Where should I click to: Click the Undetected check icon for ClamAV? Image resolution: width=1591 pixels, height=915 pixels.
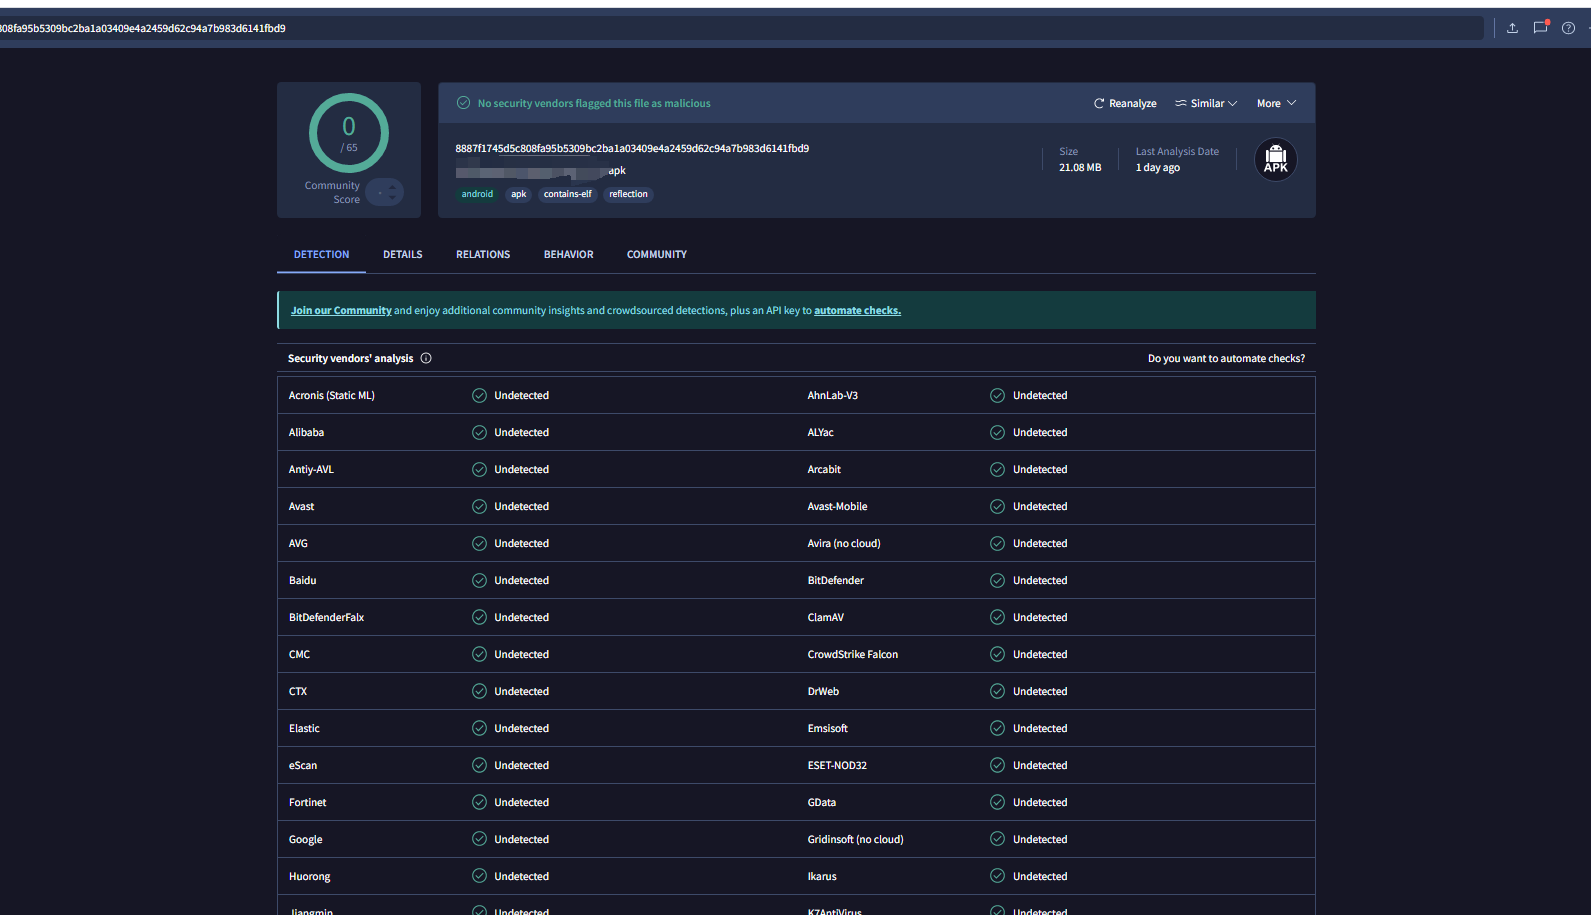click(x=997, y=617)
